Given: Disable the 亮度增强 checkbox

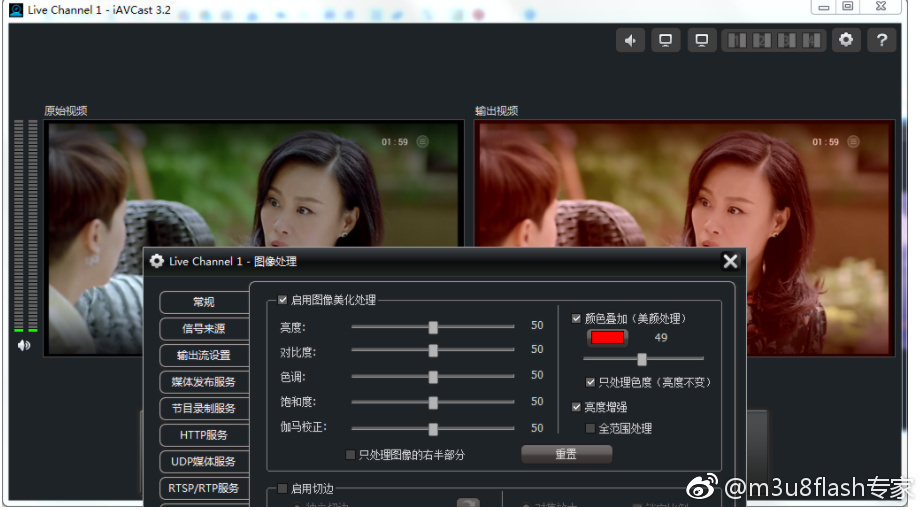Looking at the screenshot, I should [x=576, y=407].
